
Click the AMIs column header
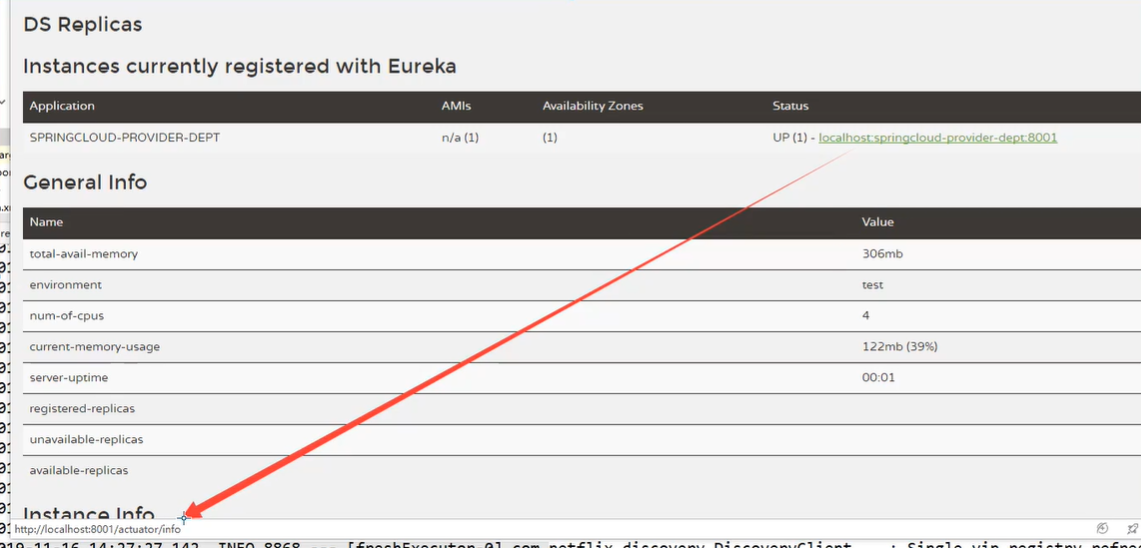pos(456,106)
